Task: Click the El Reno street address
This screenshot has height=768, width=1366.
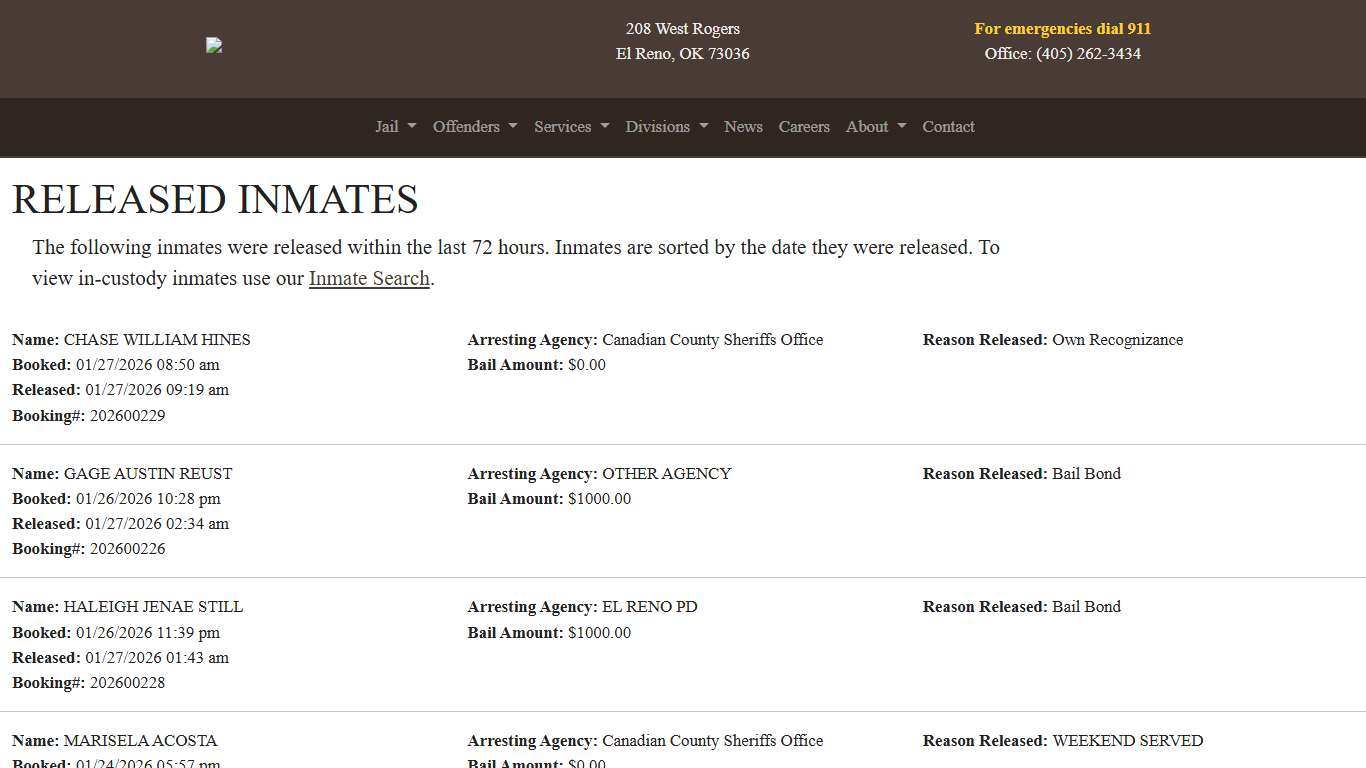Action: pyautogui.click(x=683, y=41)
